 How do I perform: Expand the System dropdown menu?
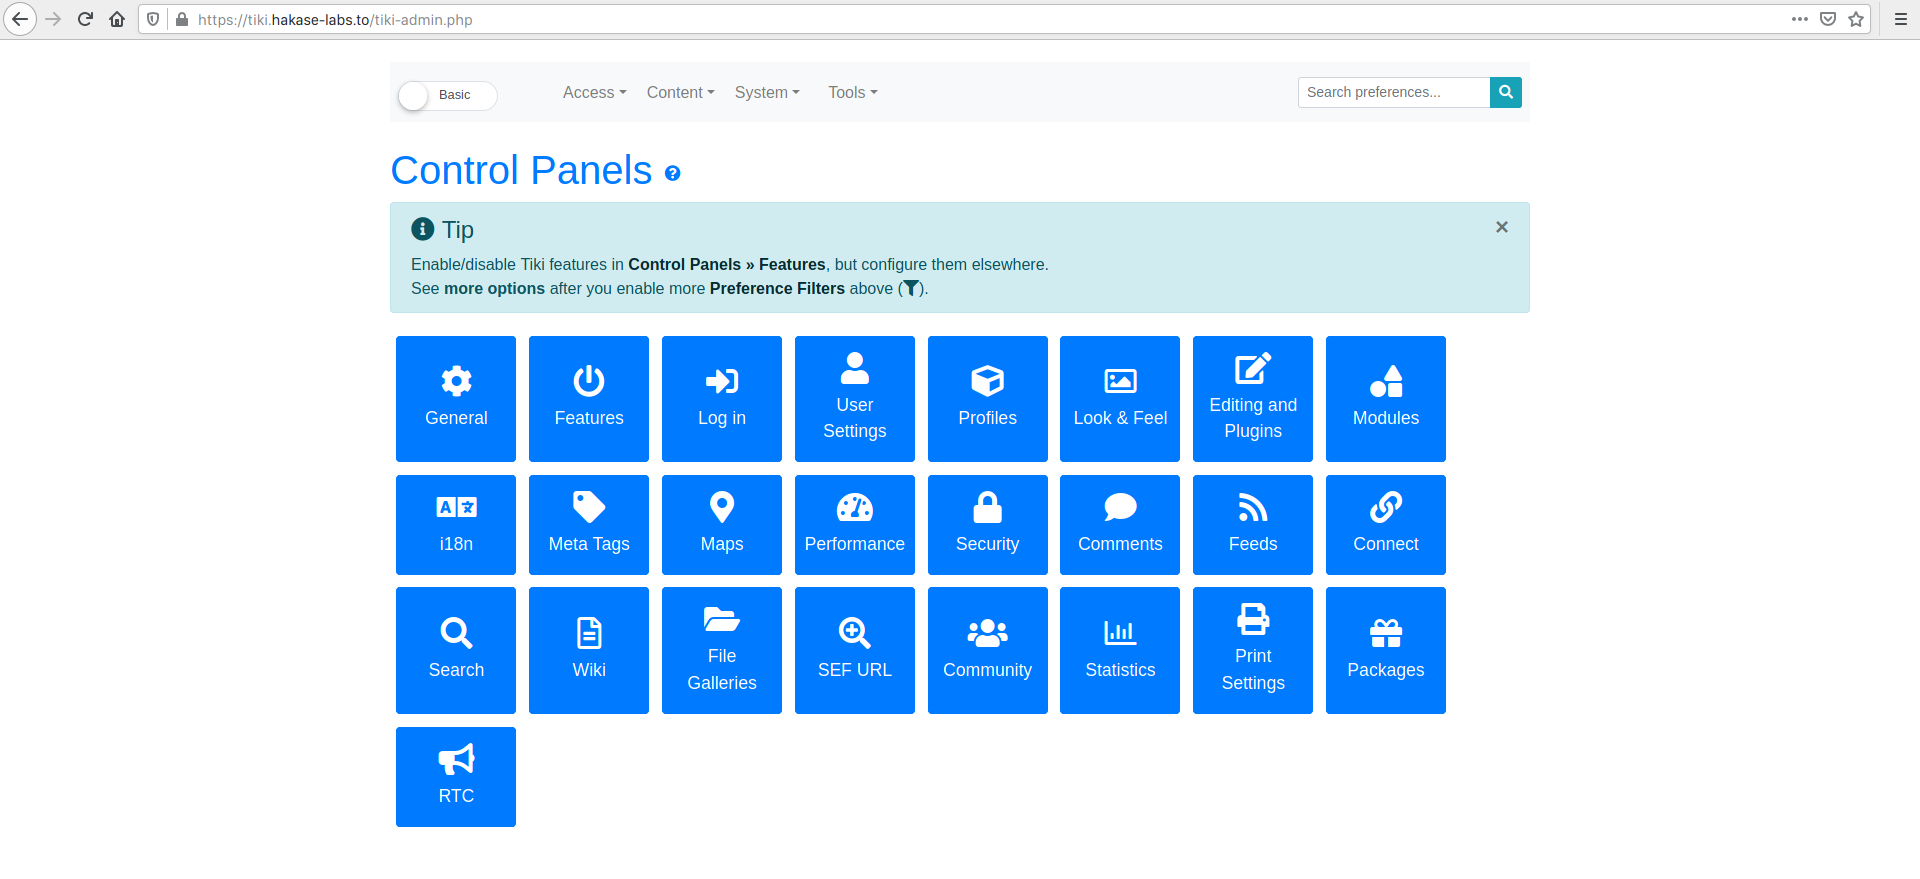click(x=767, y=92)
